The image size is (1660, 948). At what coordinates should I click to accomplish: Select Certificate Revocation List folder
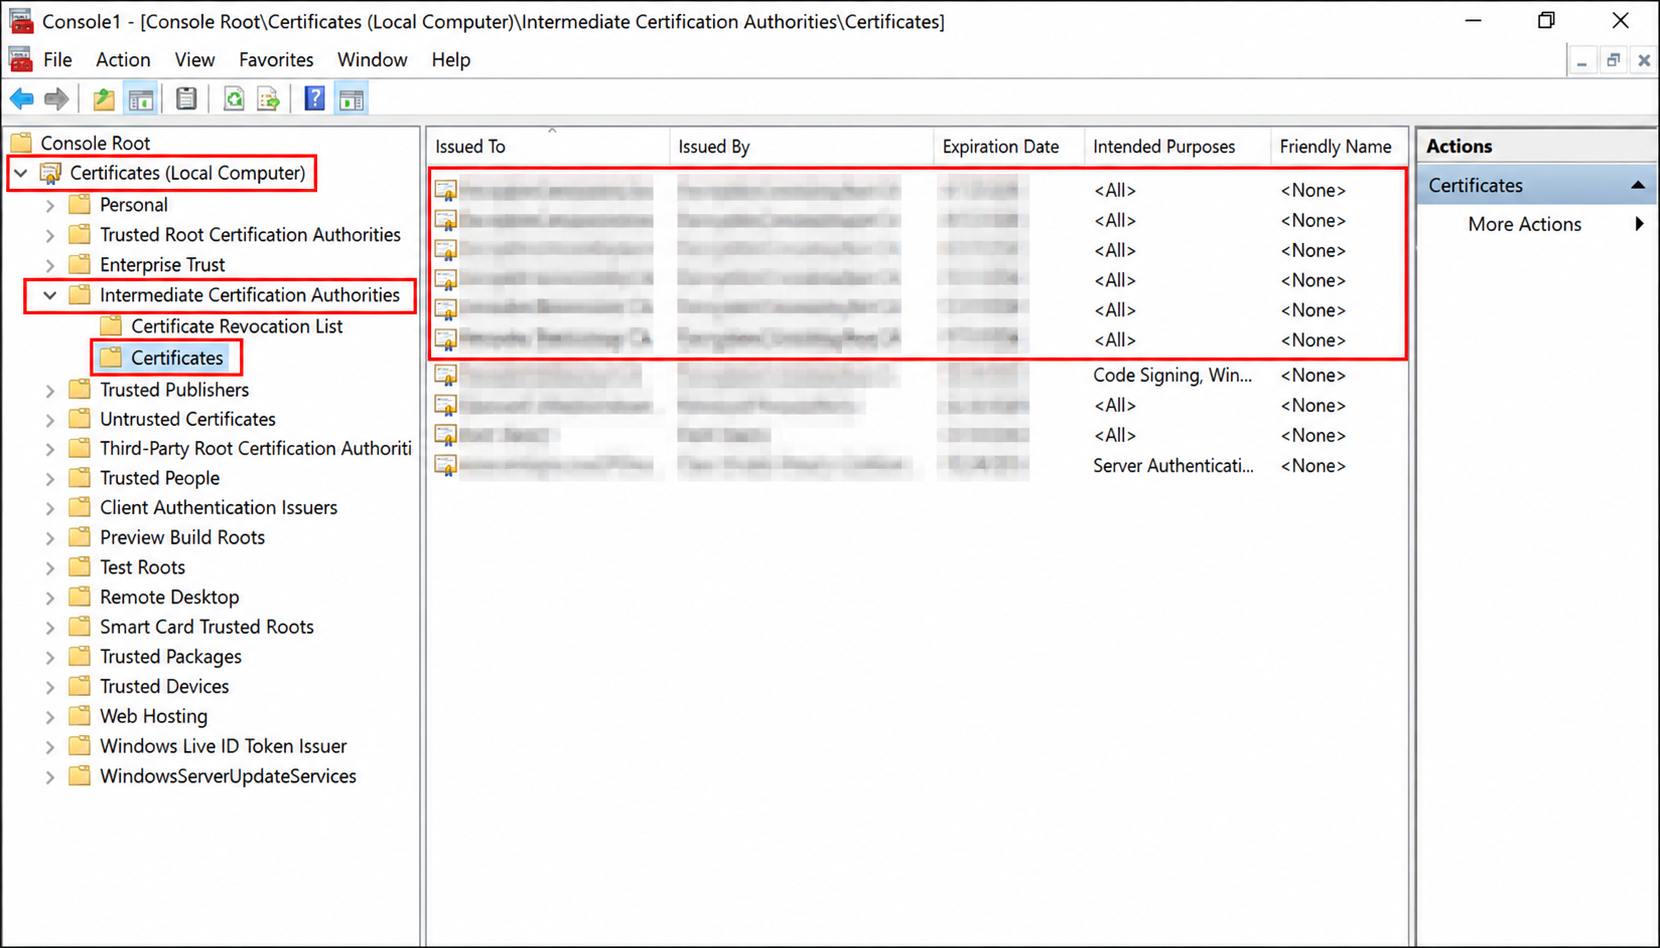(237, 326)
